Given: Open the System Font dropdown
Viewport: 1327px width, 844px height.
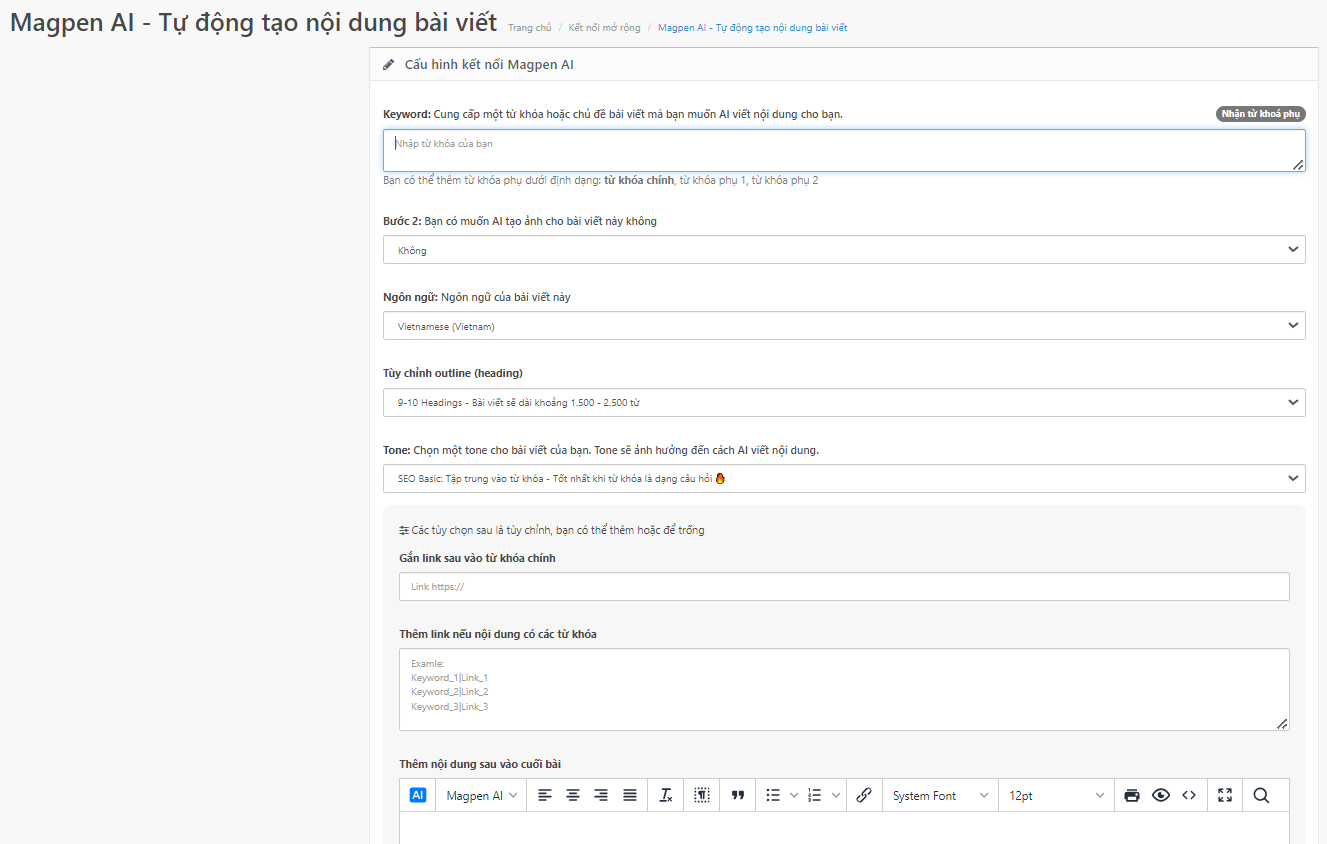Looking at the screenshot, I should click(941, 795).
